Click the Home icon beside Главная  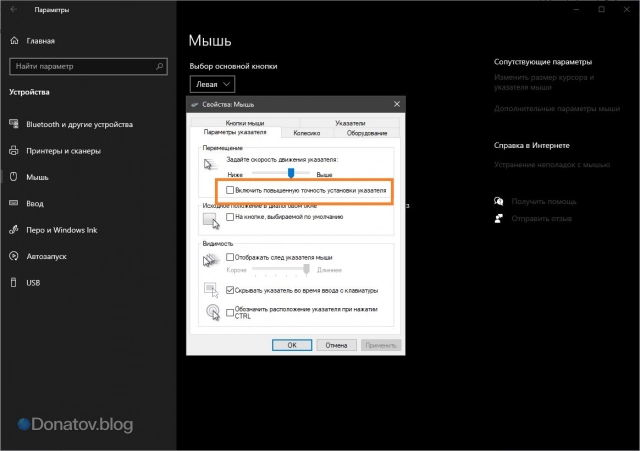coord(14,40)
